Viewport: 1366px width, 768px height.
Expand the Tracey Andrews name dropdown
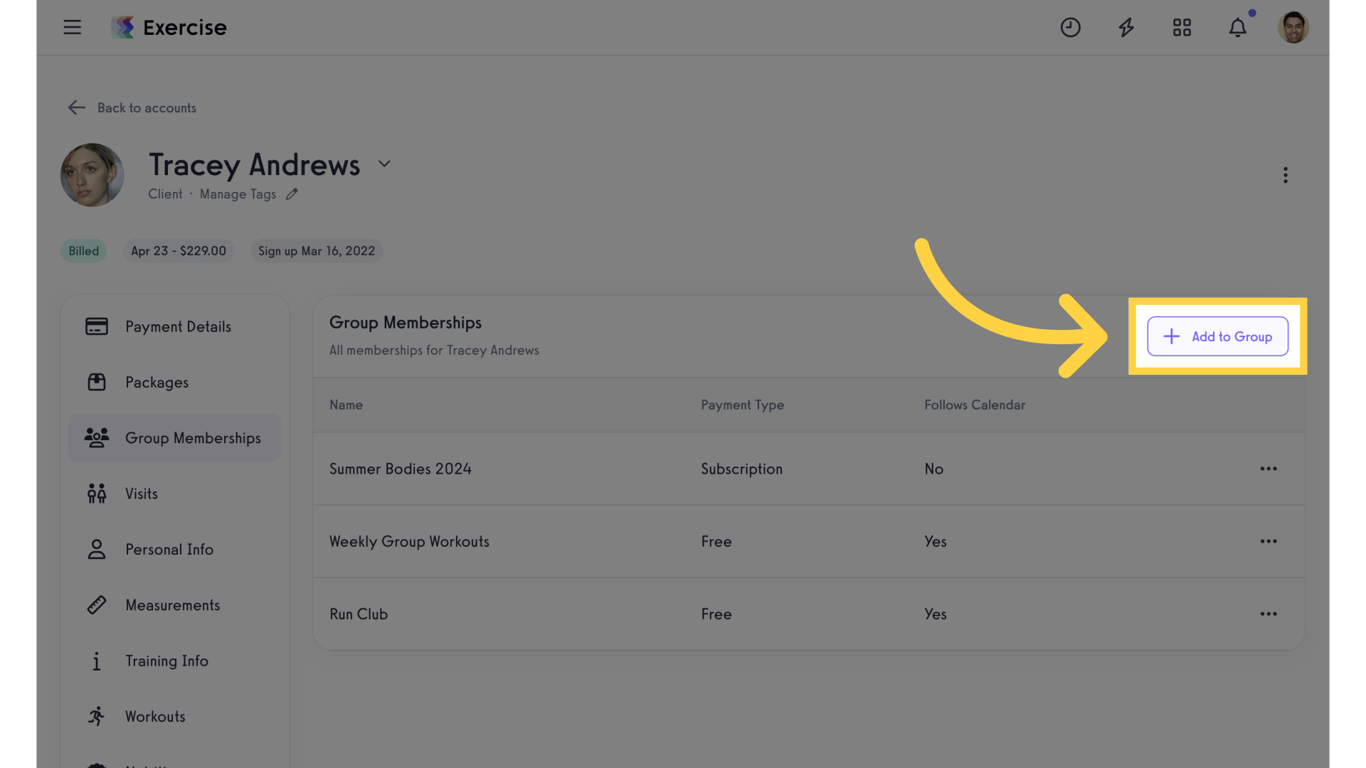(x=384, y=164)
